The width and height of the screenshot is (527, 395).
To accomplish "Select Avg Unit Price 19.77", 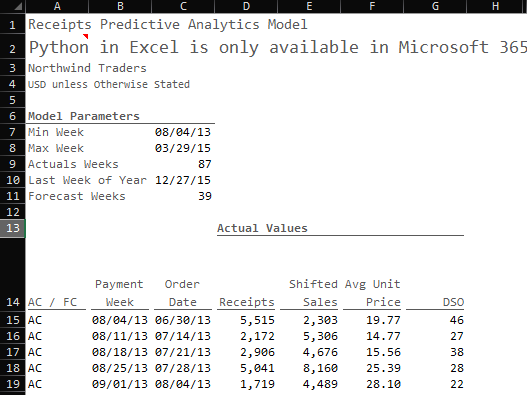I will (x=383, y=320).
